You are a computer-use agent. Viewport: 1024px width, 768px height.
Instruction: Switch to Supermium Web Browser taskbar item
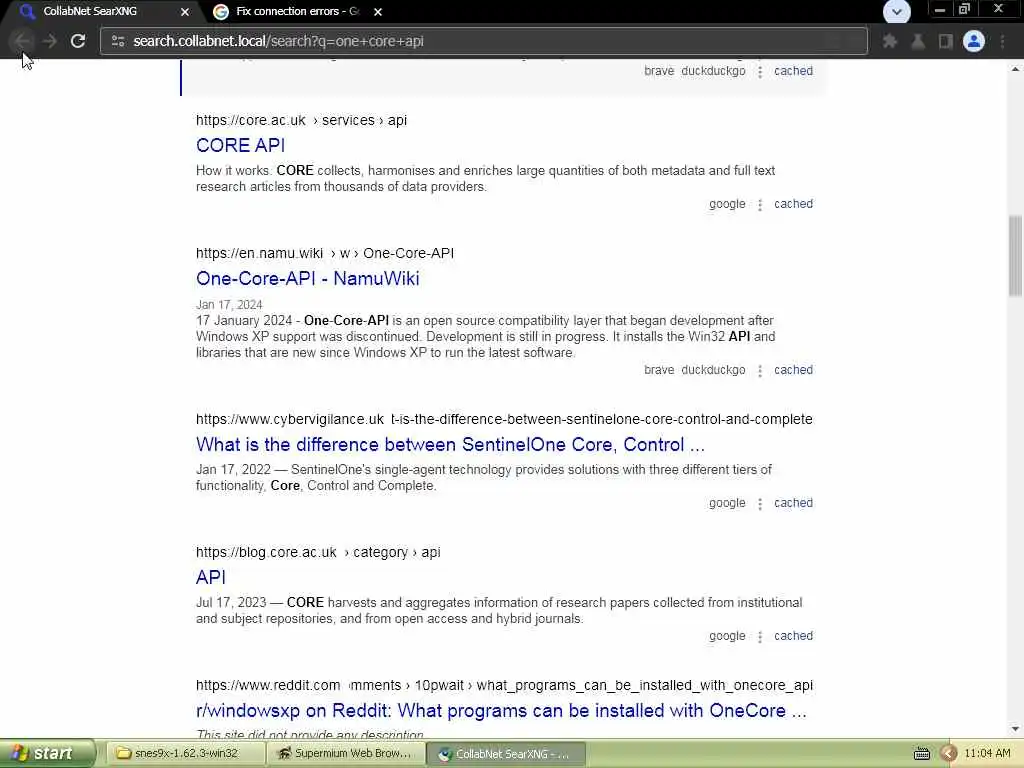(346, 754)
